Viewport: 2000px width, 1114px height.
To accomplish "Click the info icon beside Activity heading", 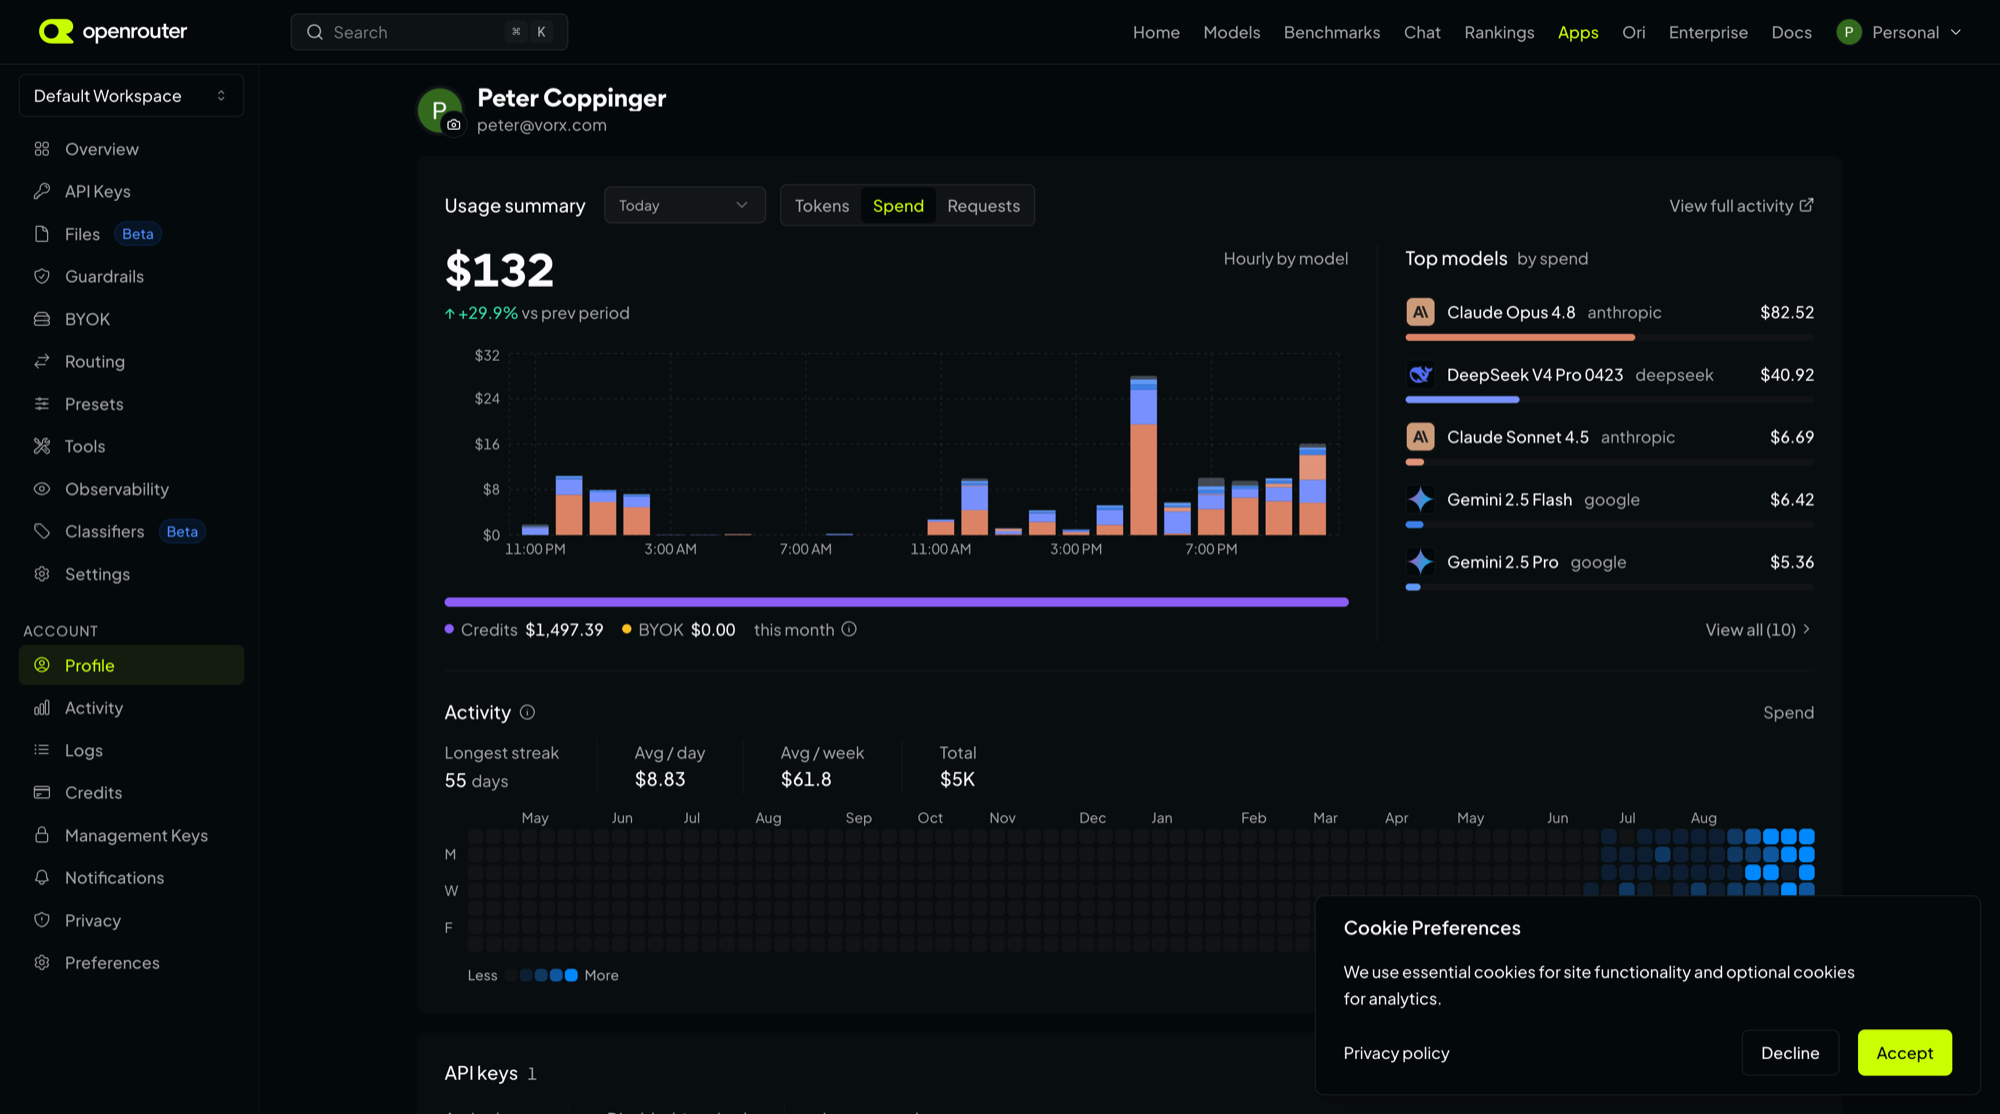I will (x=527, y=712).
